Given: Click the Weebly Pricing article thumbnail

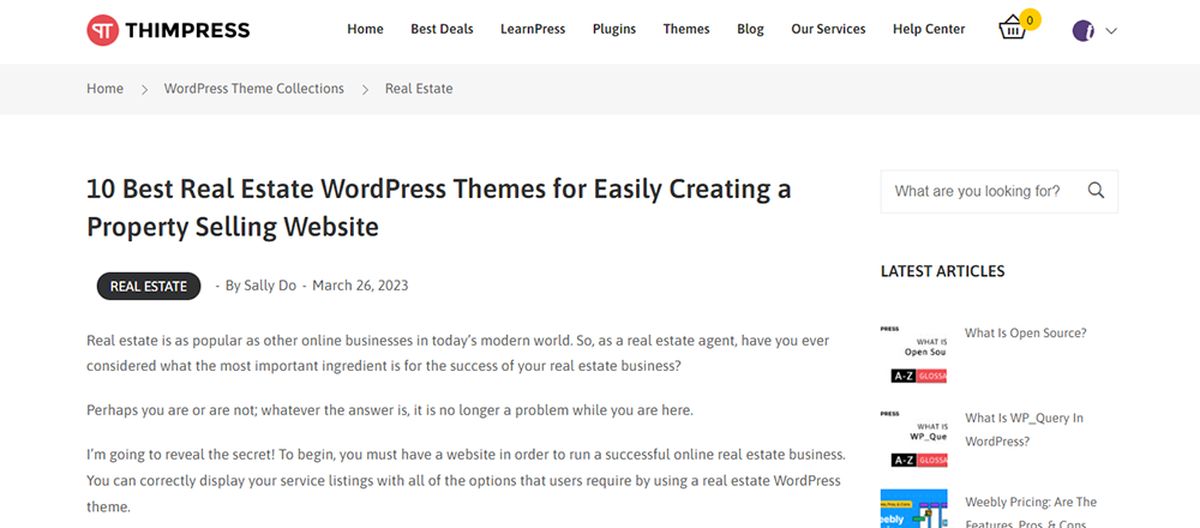Looking at the screenshot, I should [x=914, y=509].
